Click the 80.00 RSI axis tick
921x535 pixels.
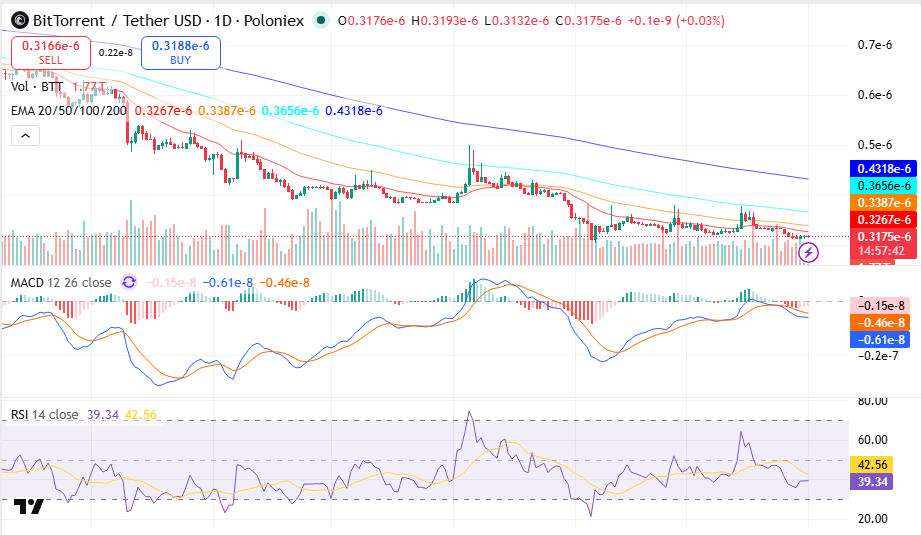872,402
